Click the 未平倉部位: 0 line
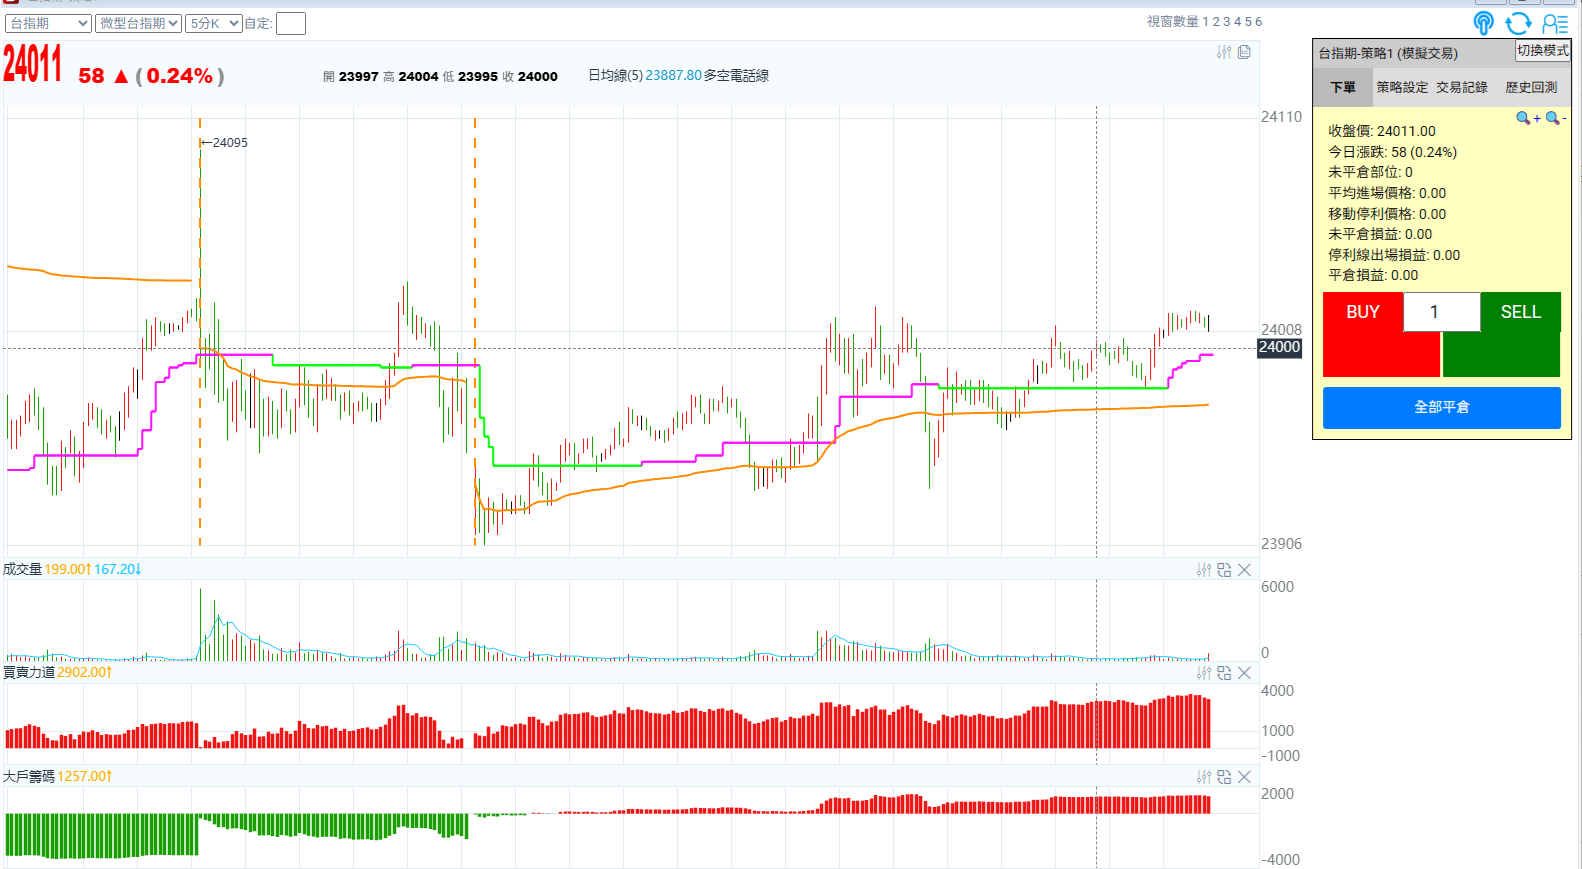 pyautogui.click(x=1370, y=172)
